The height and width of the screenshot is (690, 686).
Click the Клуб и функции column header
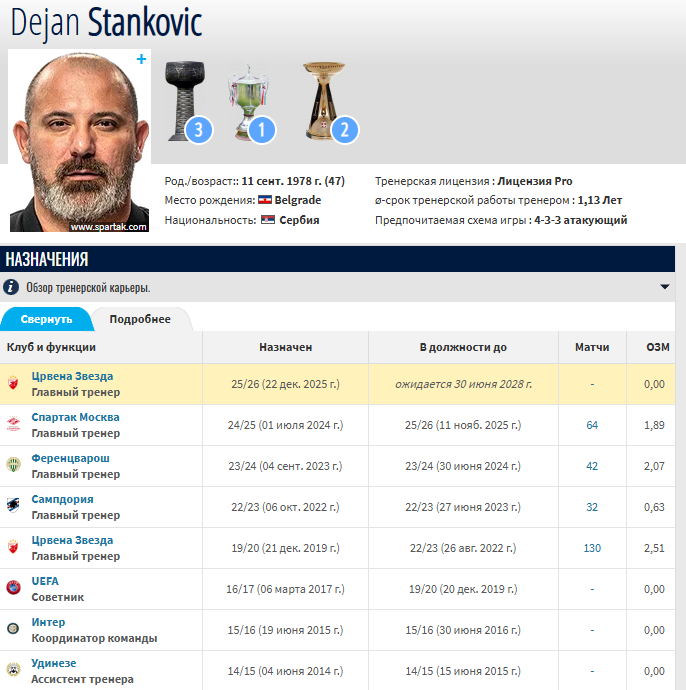click(51, 347)
